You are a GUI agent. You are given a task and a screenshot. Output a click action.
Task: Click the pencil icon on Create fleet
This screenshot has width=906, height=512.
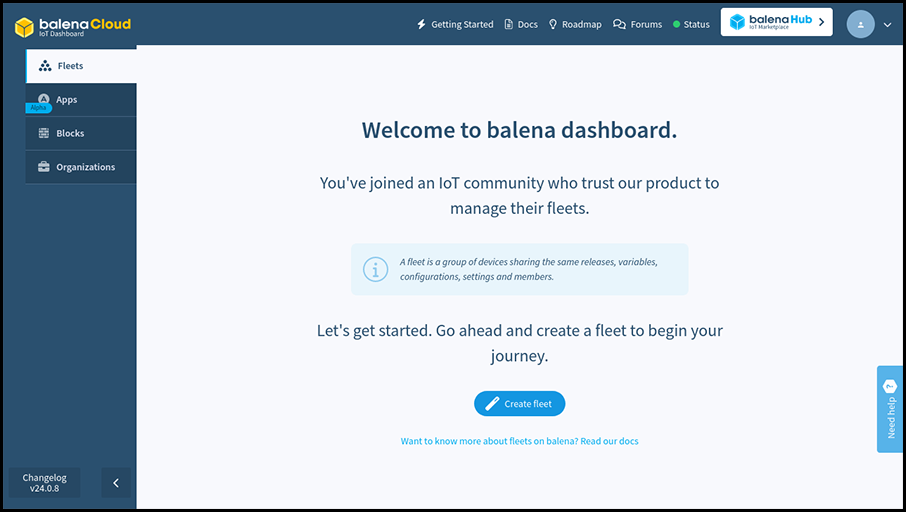point(492,403)
